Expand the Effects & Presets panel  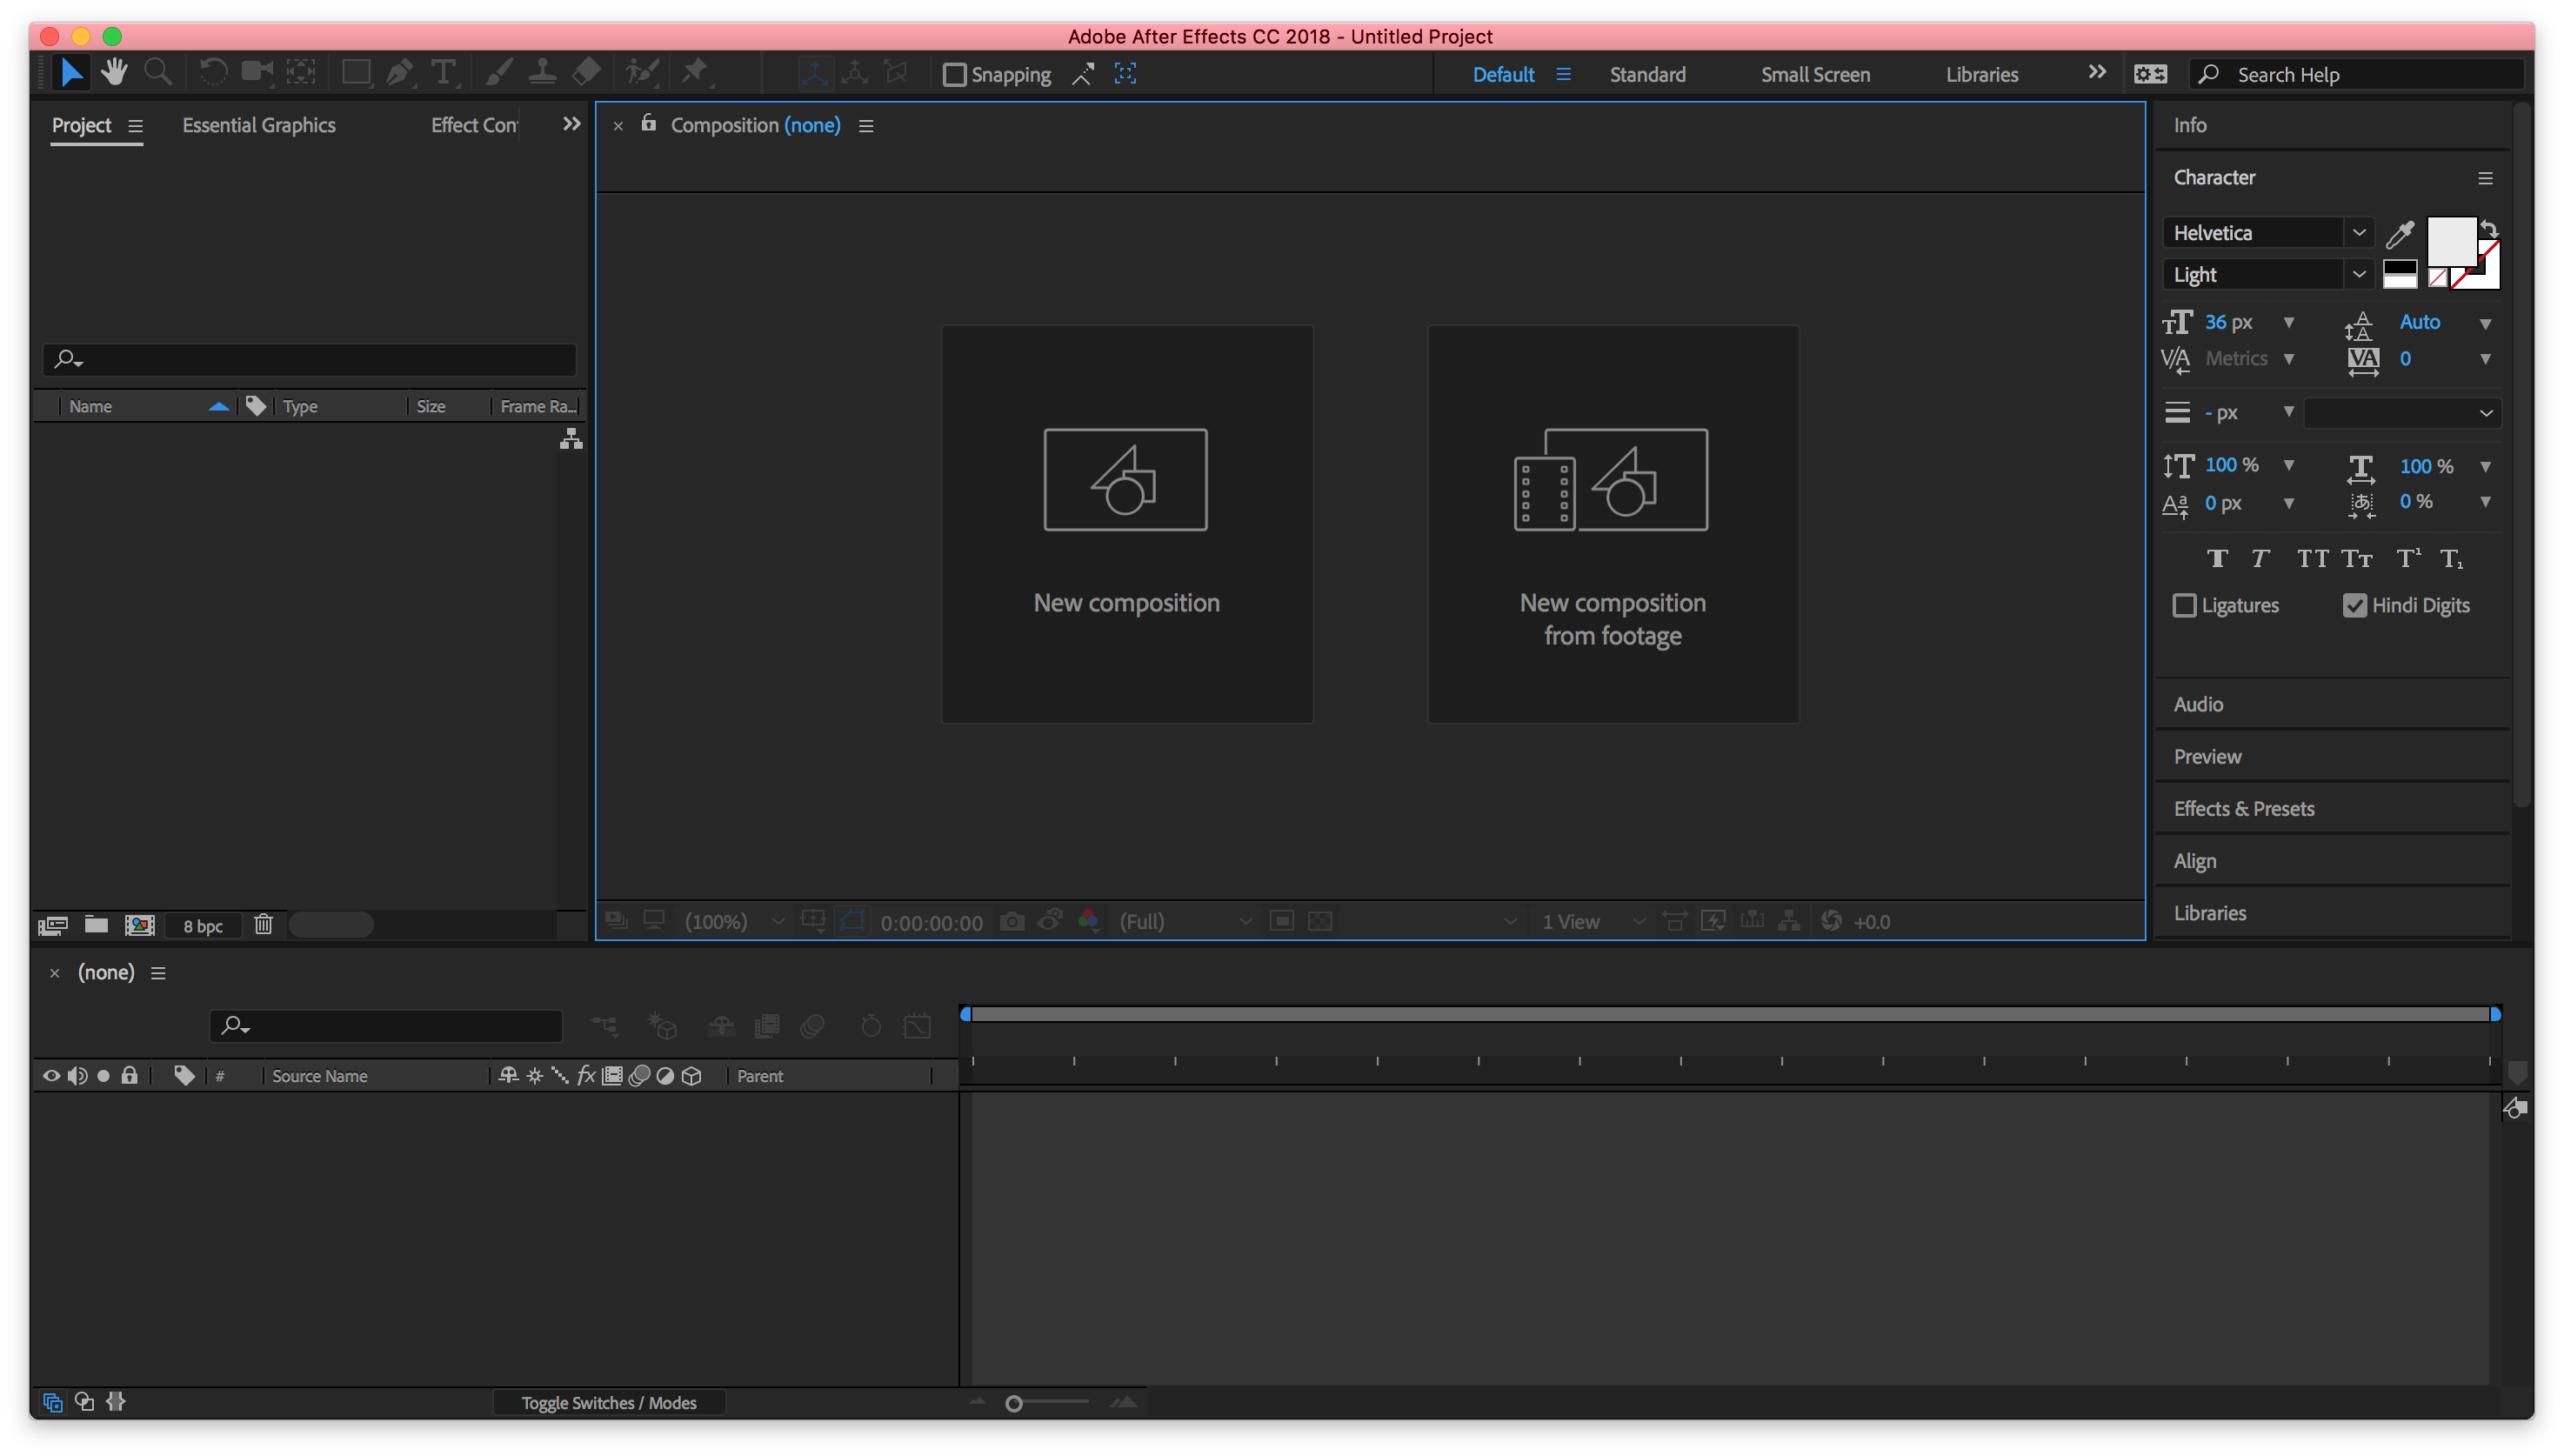click(x=2244, y=806)
